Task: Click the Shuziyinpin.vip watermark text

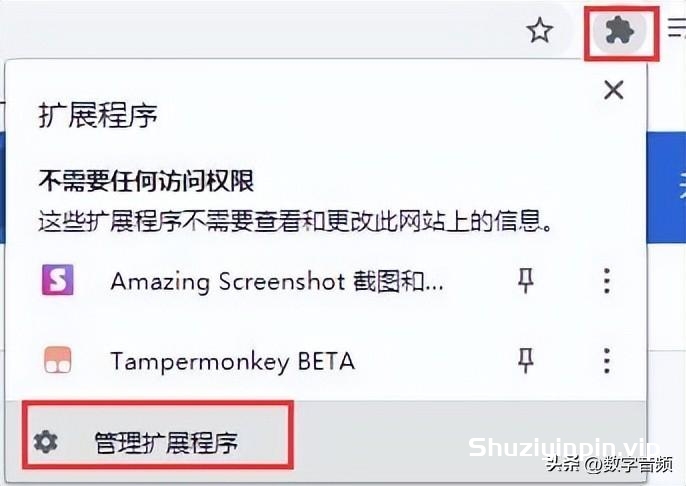Action: (564, 447)
